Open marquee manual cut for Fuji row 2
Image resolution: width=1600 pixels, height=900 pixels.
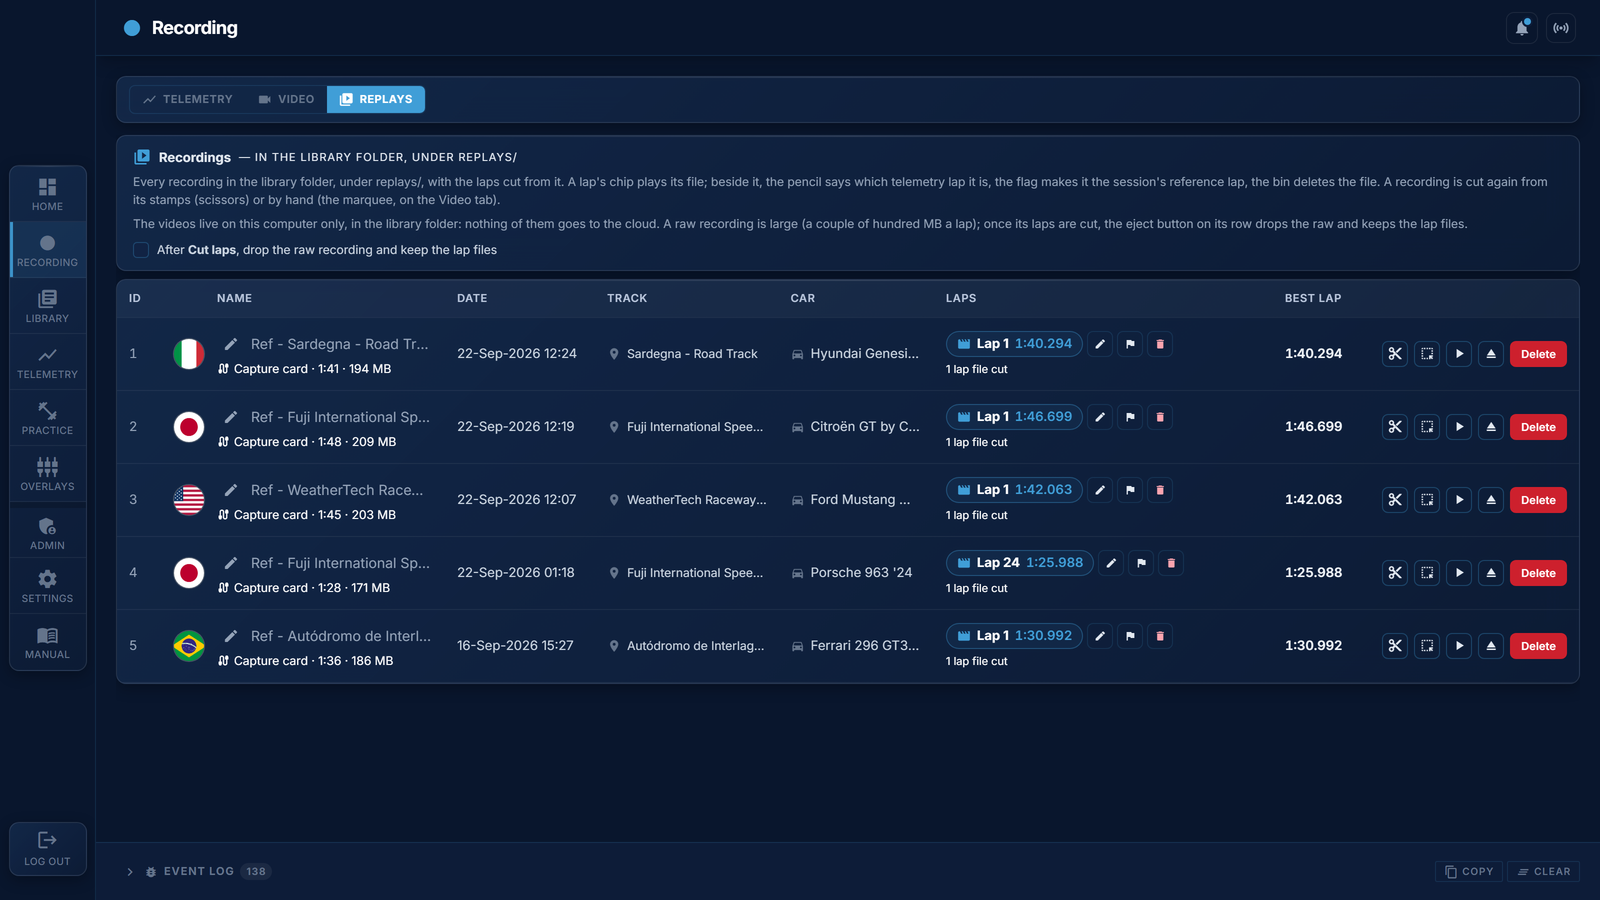(1427, 427)
